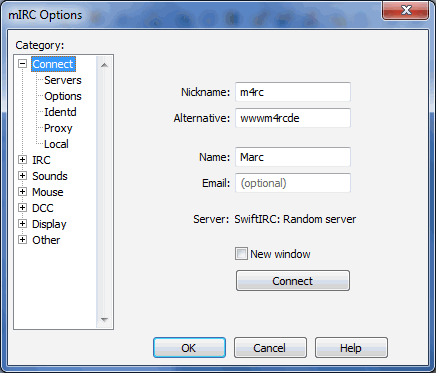Collapse the Connect category tree node
The height and width of the screenshot is (373, 436).
pyautogui.click(x=22, y=64)
